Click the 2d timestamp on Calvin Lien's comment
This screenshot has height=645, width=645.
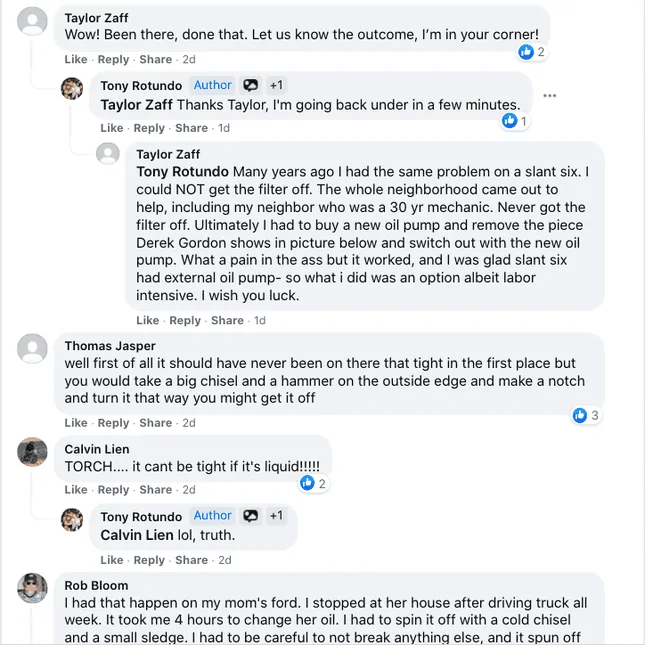tap(189, 490)
